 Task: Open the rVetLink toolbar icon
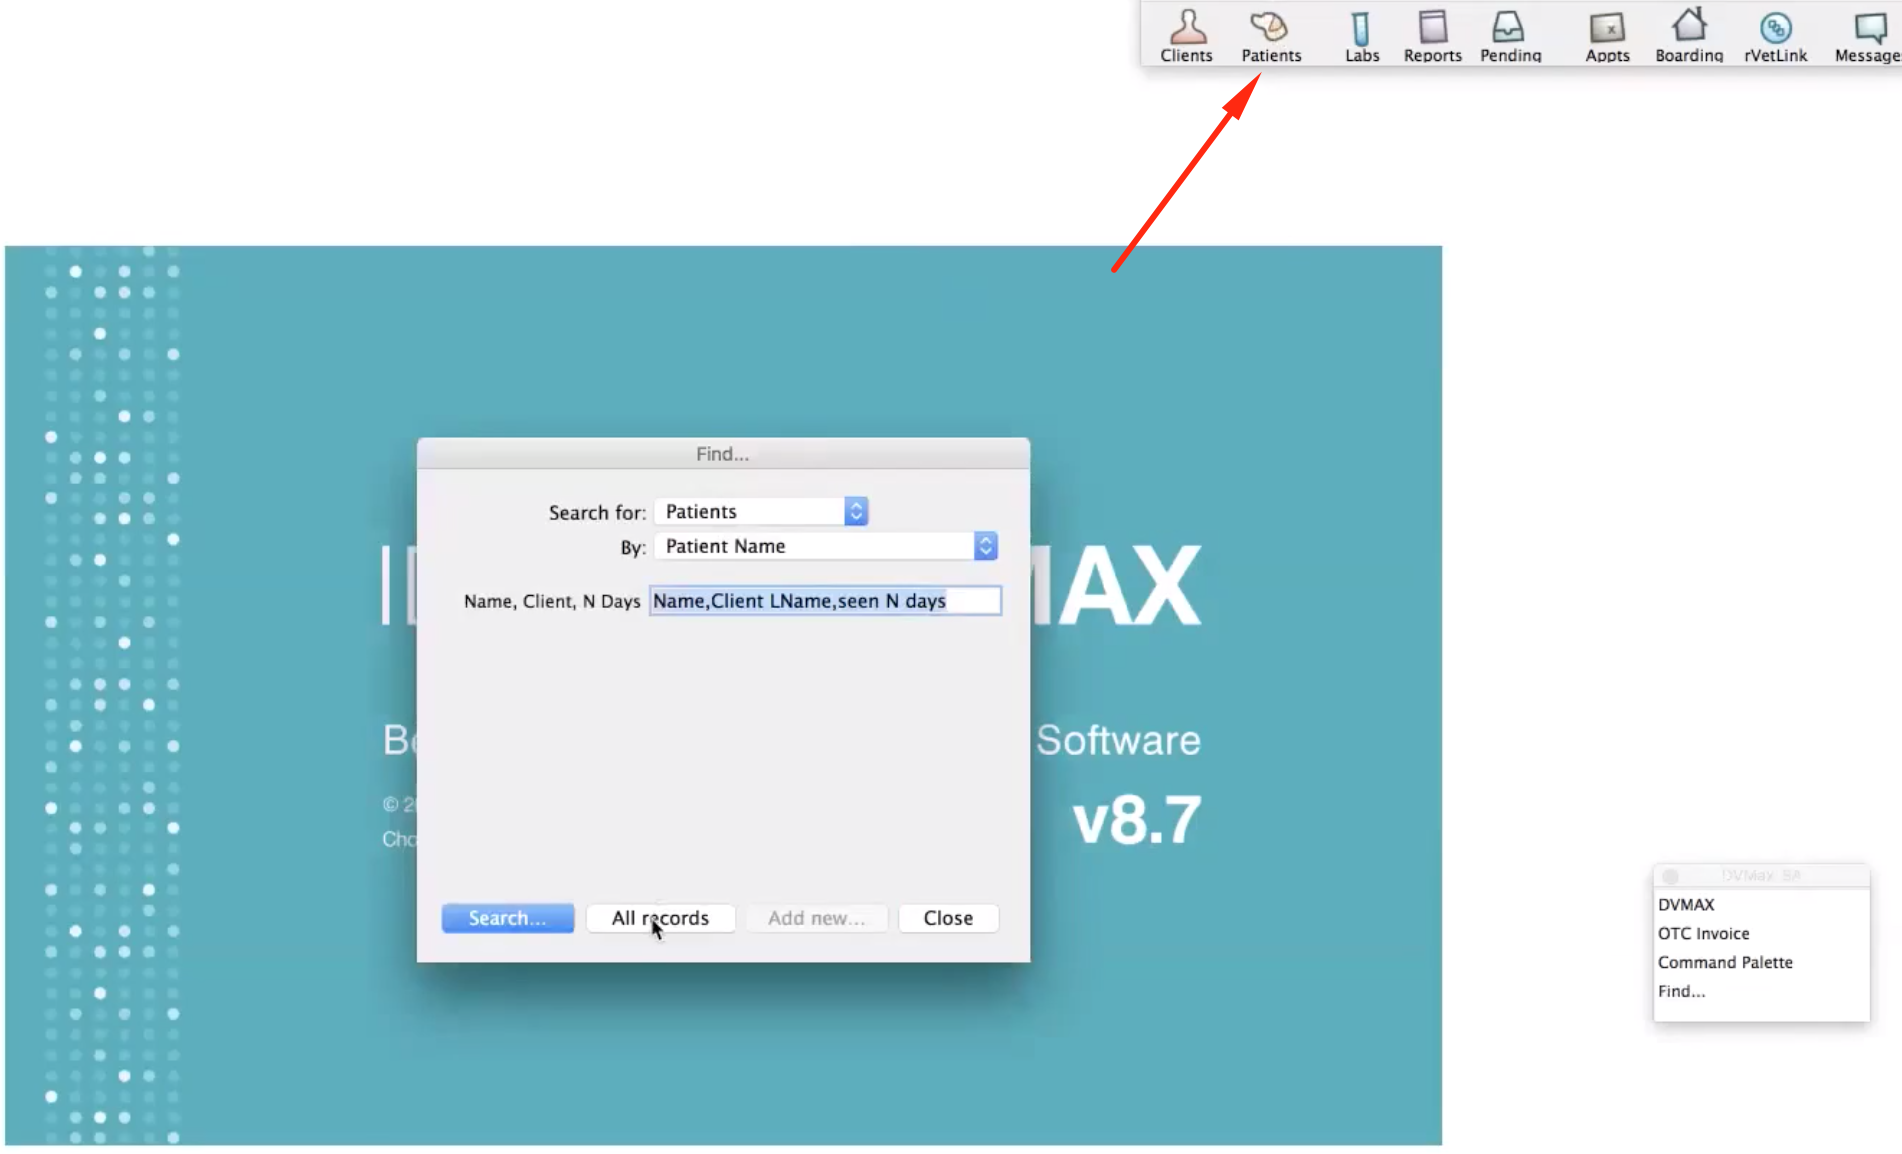(x=1775, y=35)
